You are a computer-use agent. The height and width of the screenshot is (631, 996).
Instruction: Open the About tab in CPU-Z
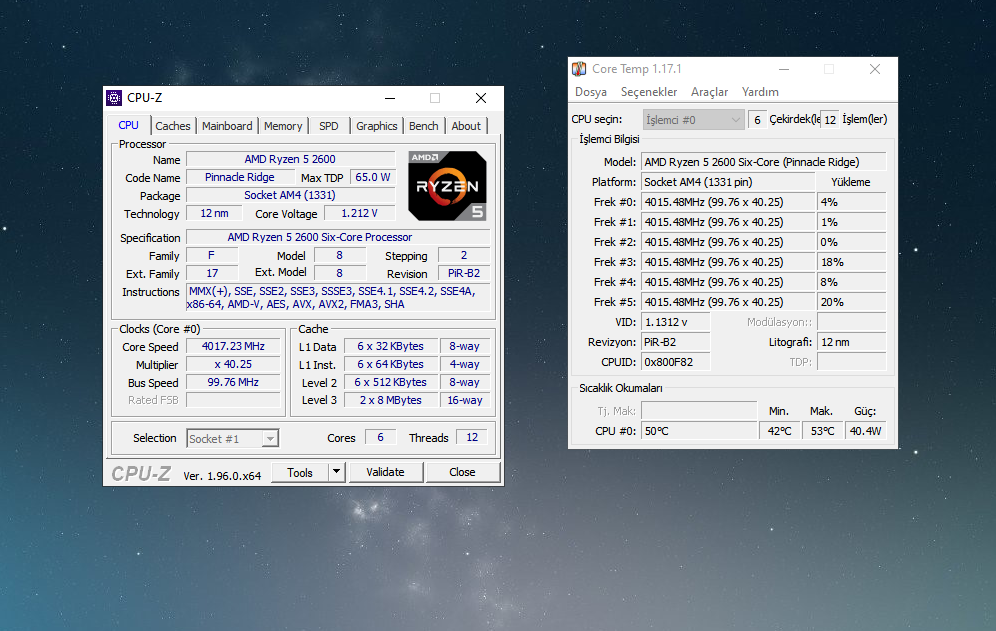466,126
